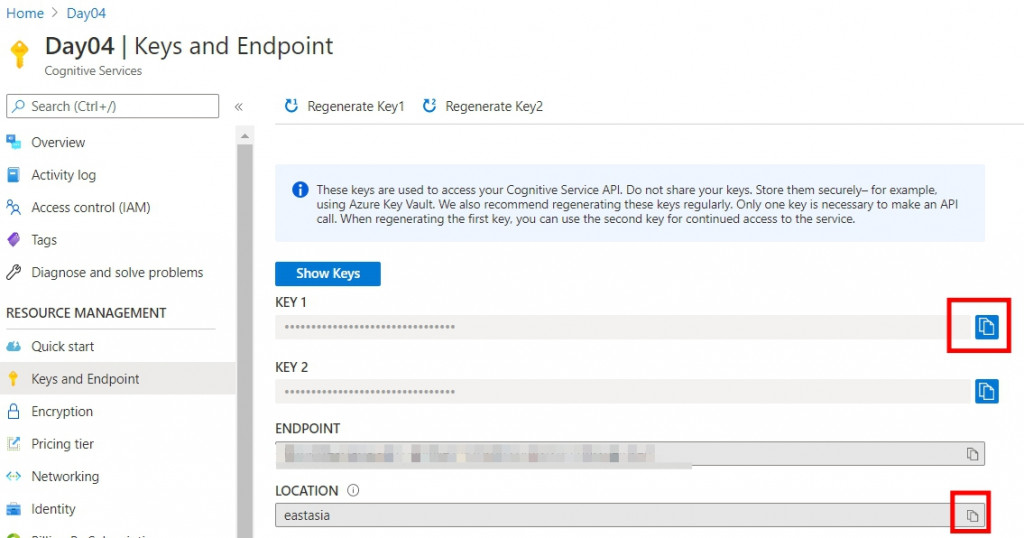
Task: Click the ENDPOINT text field
Action: pos(630,454)
